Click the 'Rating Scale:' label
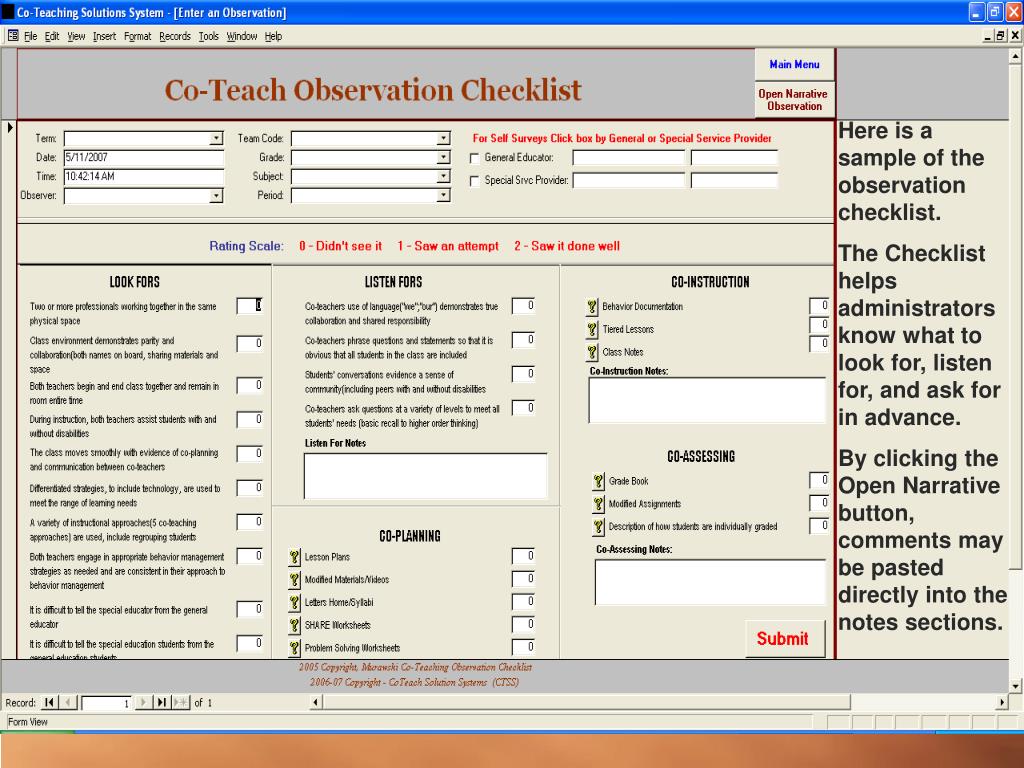1024x768 pixels. point(246,246)
